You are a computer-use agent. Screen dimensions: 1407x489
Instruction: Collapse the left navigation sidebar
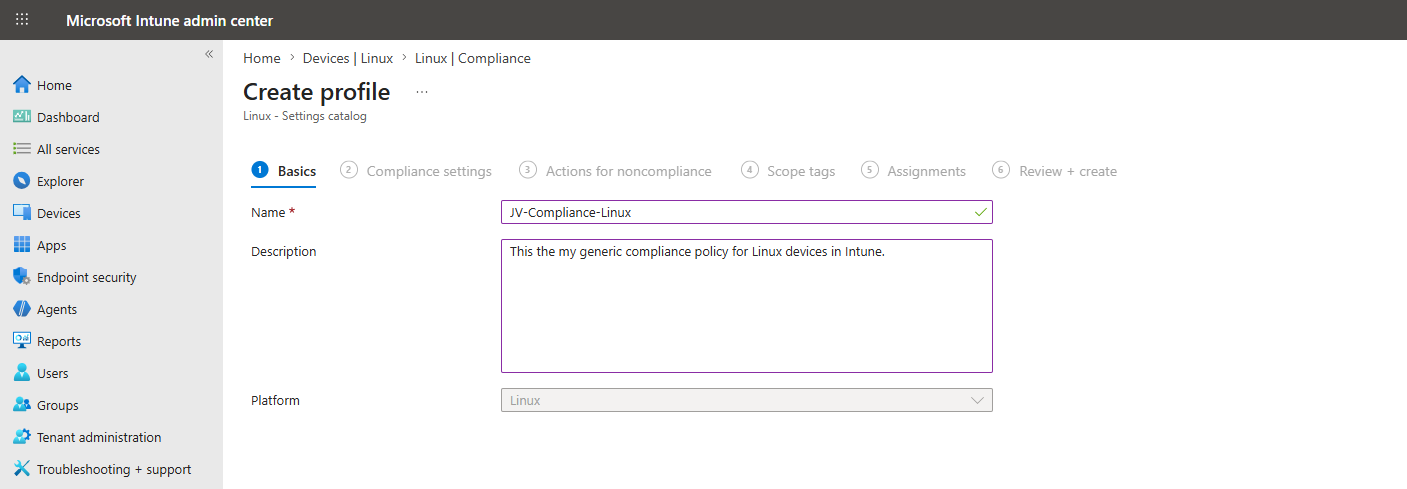tap(209, 54)
